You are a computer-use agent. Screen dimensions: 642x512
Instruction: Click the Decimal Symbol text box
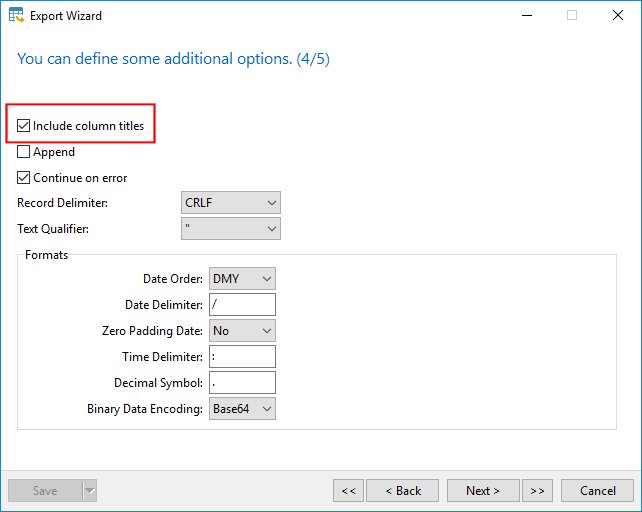[x=242, y=383]
